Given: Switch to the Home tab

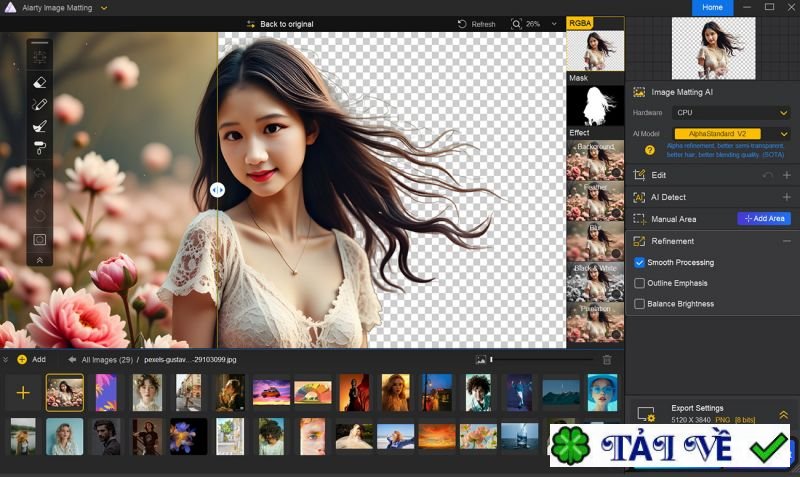Looking at the screenshot, I should (712, 7).
